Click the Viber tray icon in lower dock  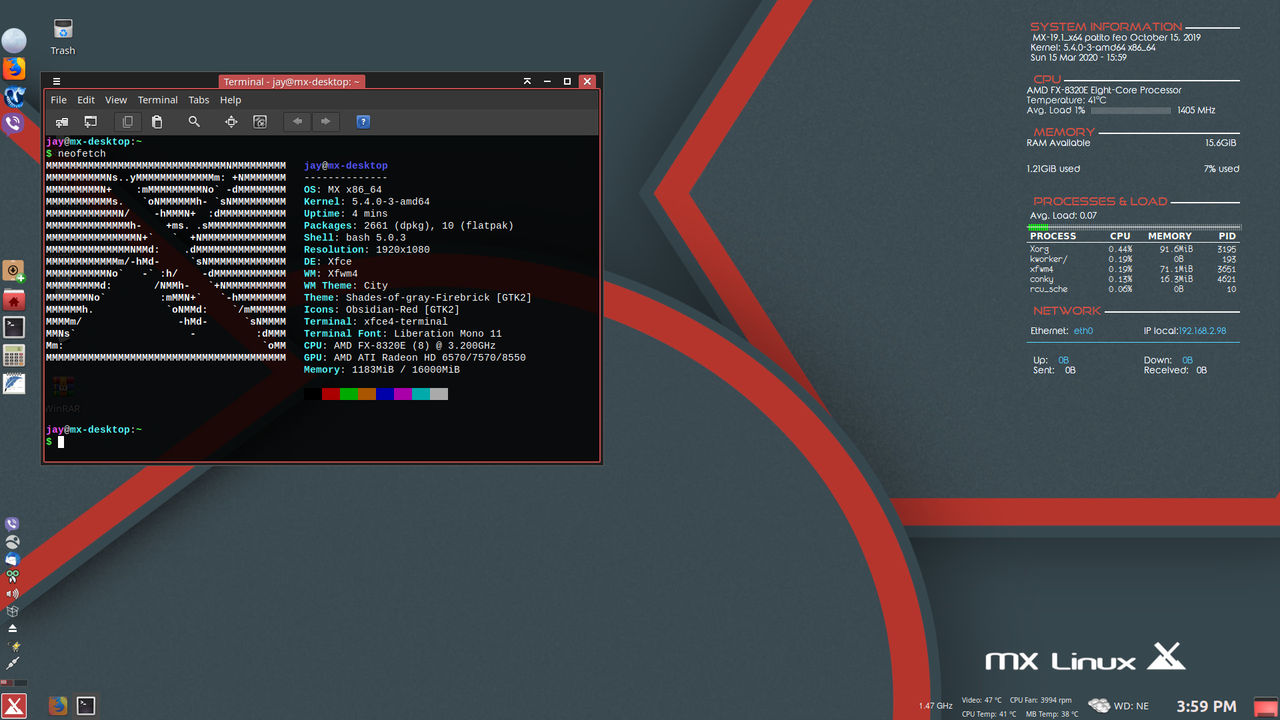pyautogui.click(x=12, y=524)
